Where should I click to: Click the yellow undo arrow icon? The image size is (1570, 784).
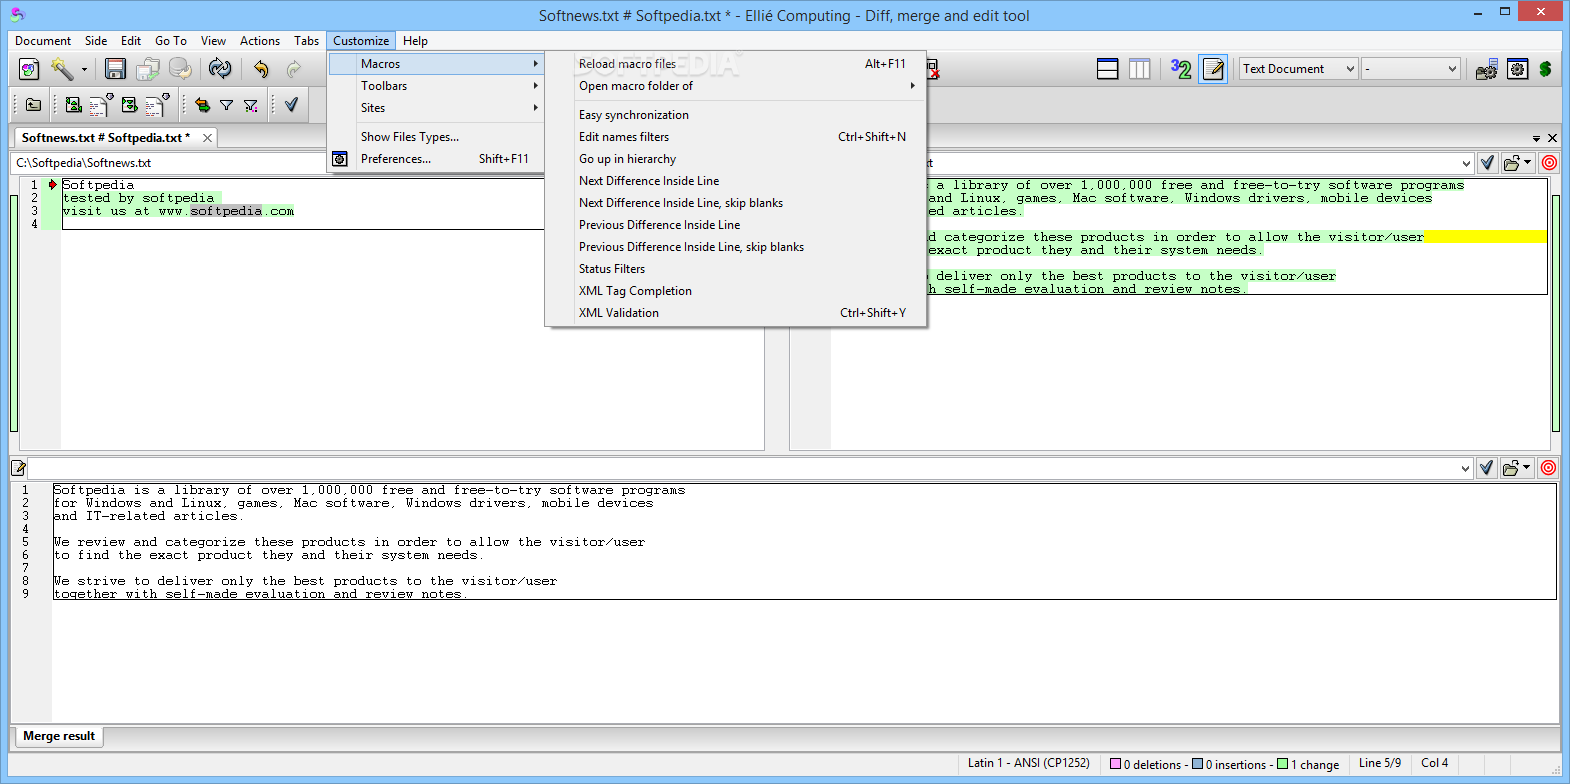point(261,69)
